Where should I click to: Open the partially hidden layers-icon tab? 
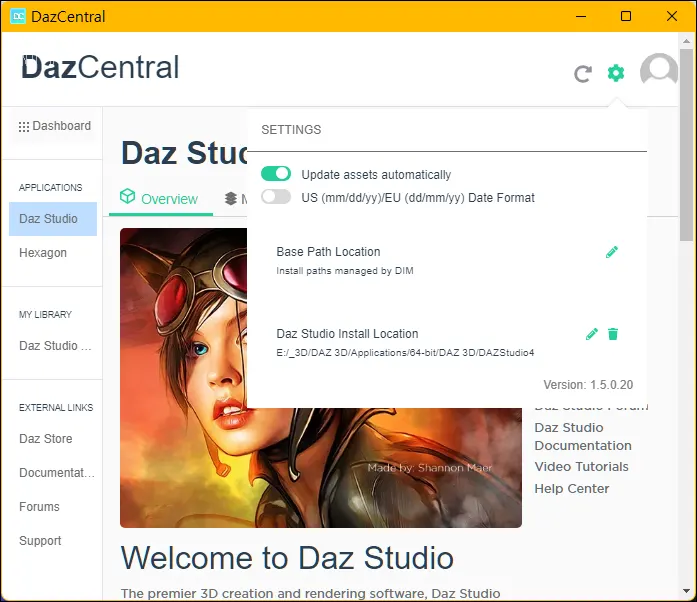tap(236, 198)
